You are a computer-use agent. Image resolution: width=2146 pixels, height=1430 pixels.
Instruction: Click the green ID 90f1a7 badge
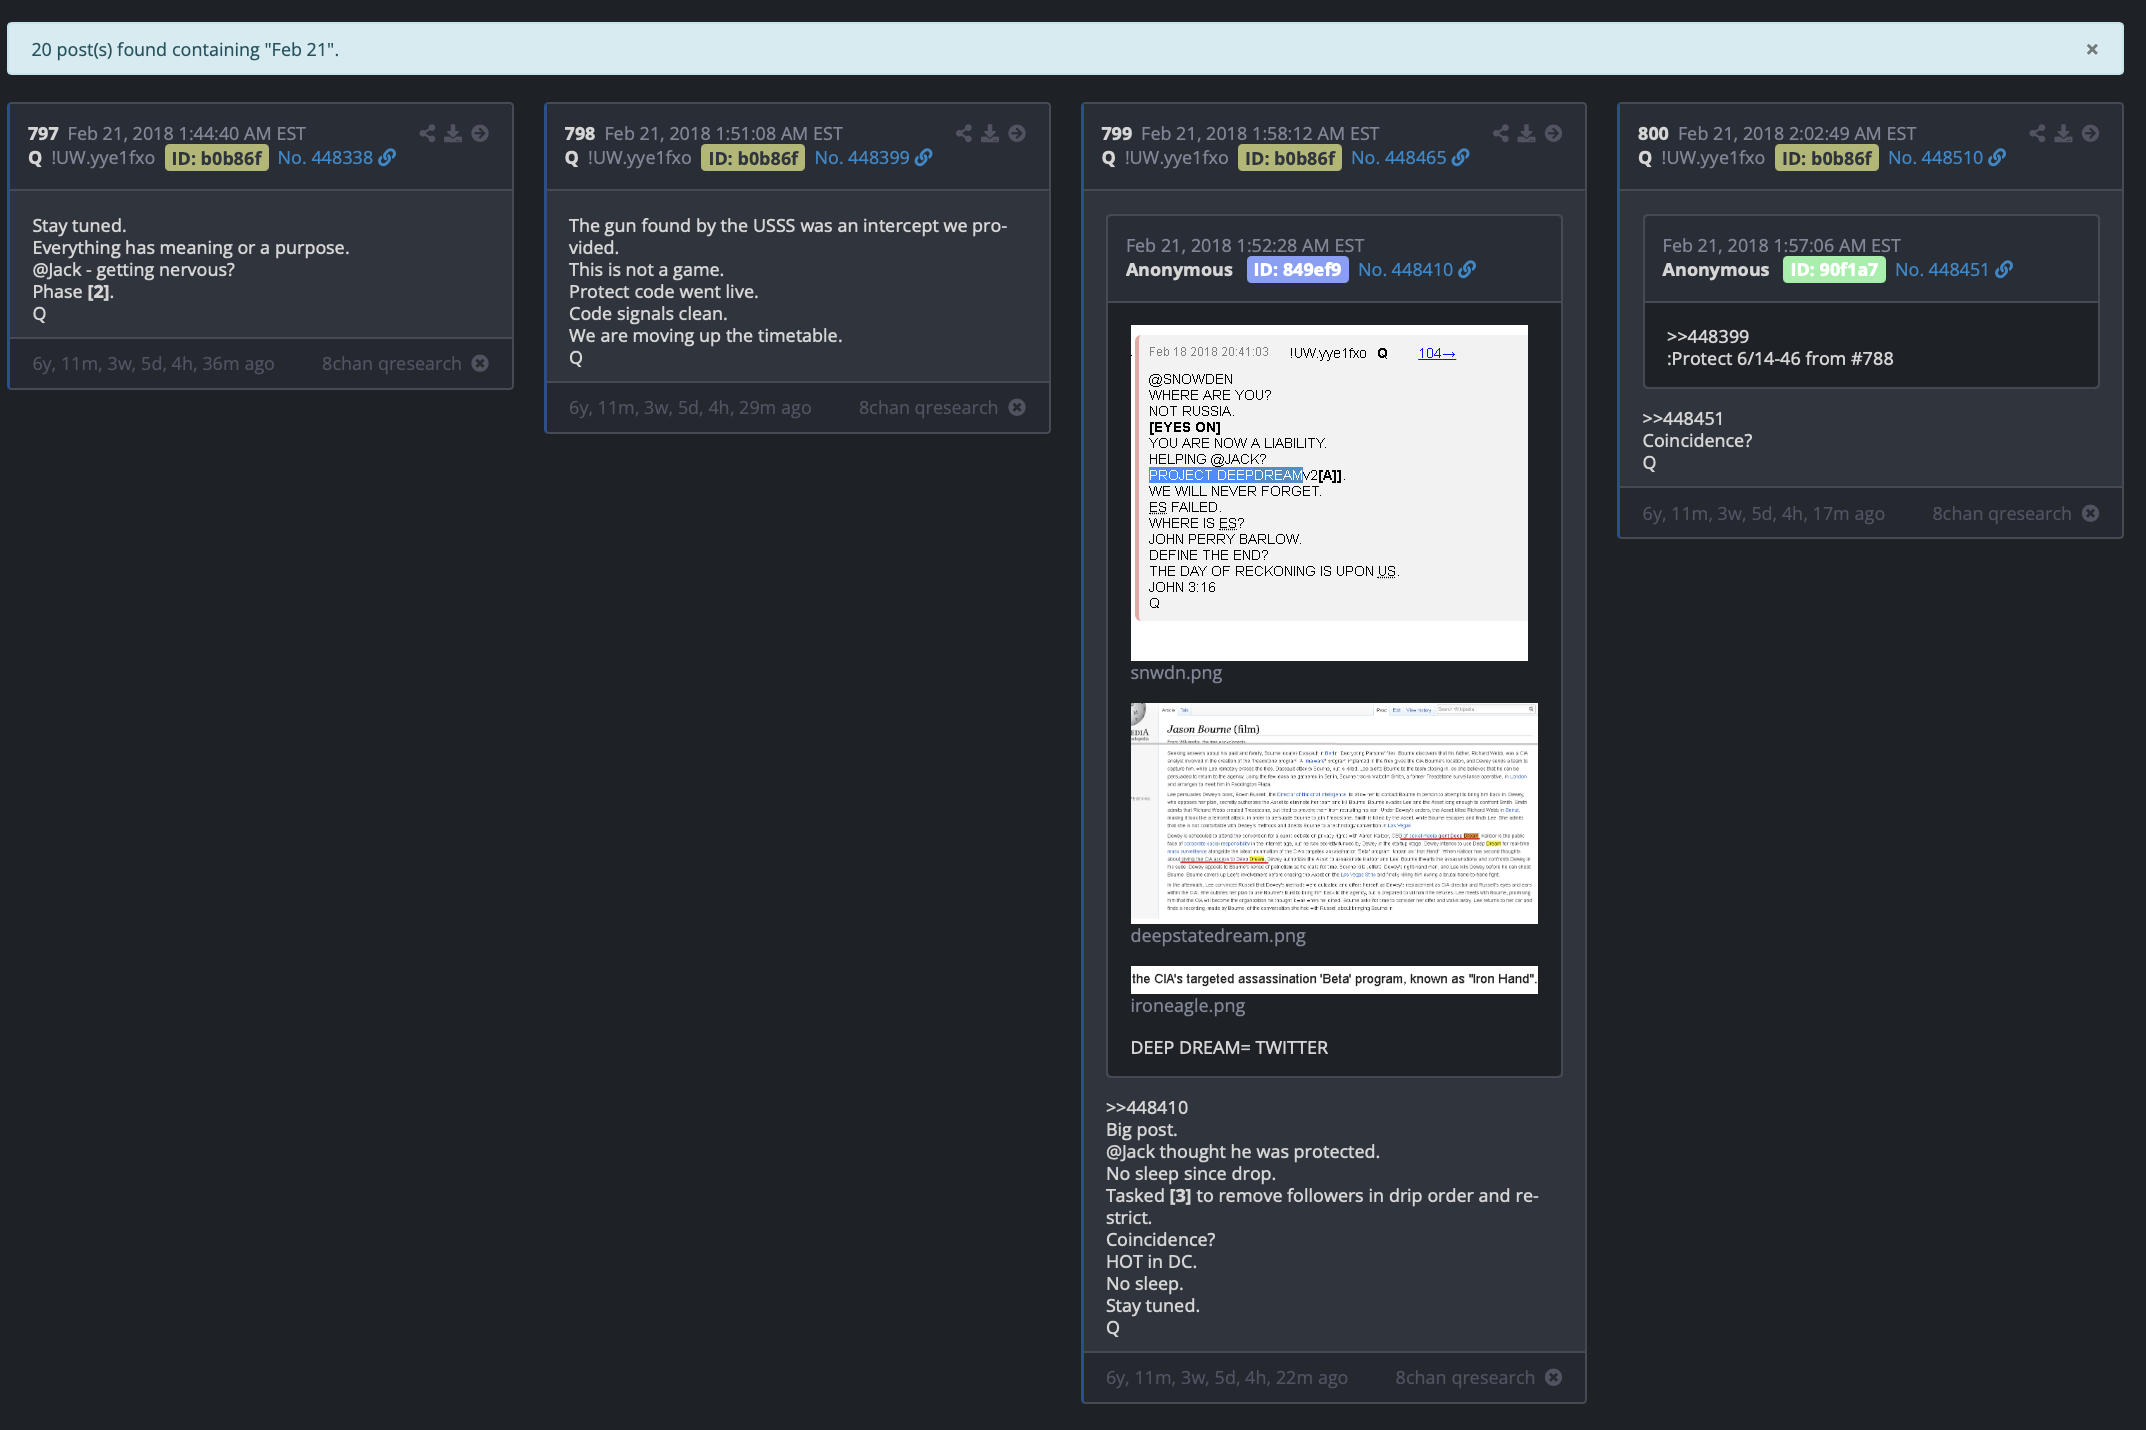1834,270
